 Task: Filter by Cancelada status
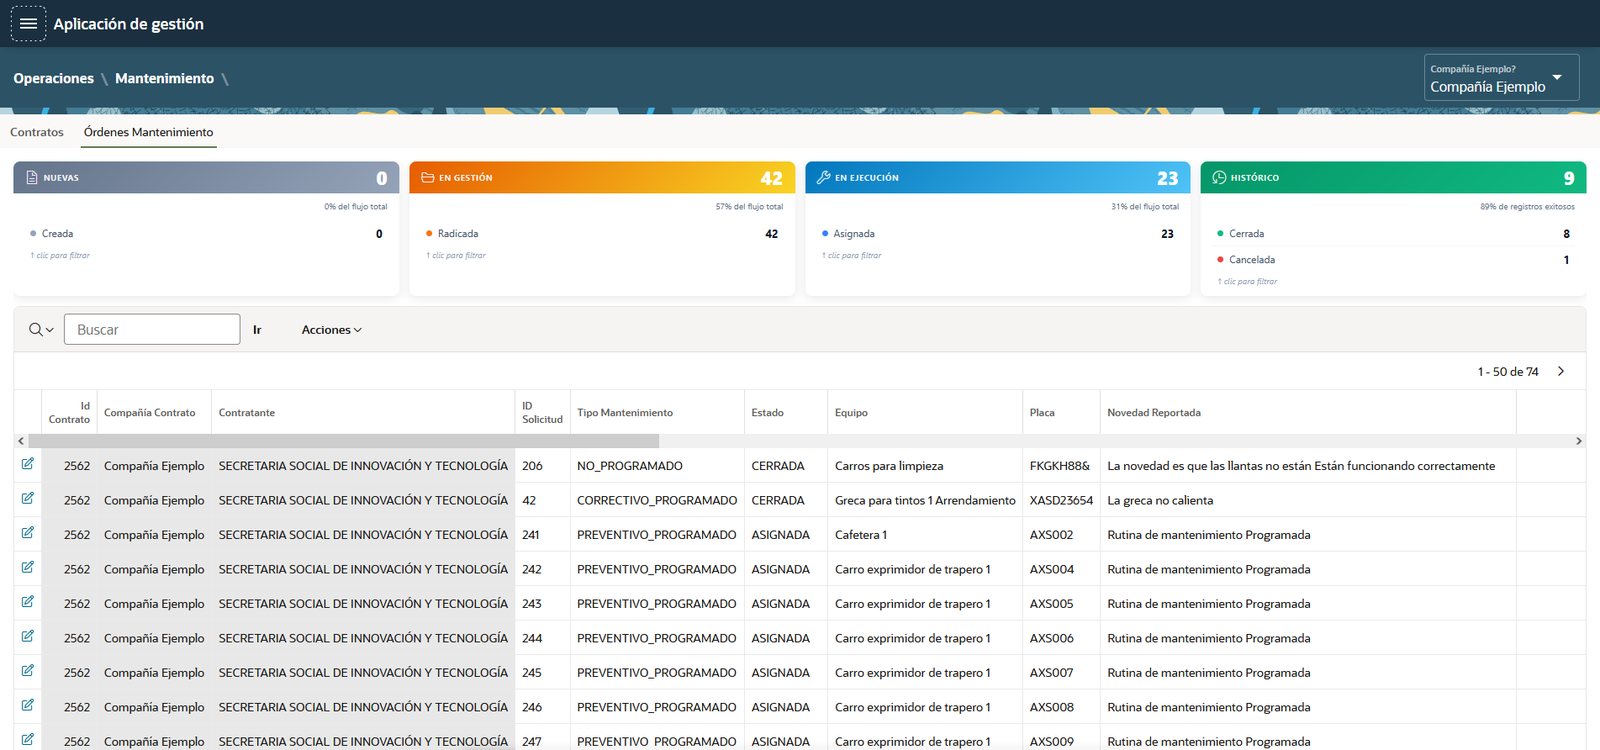tap(1394, 259)
